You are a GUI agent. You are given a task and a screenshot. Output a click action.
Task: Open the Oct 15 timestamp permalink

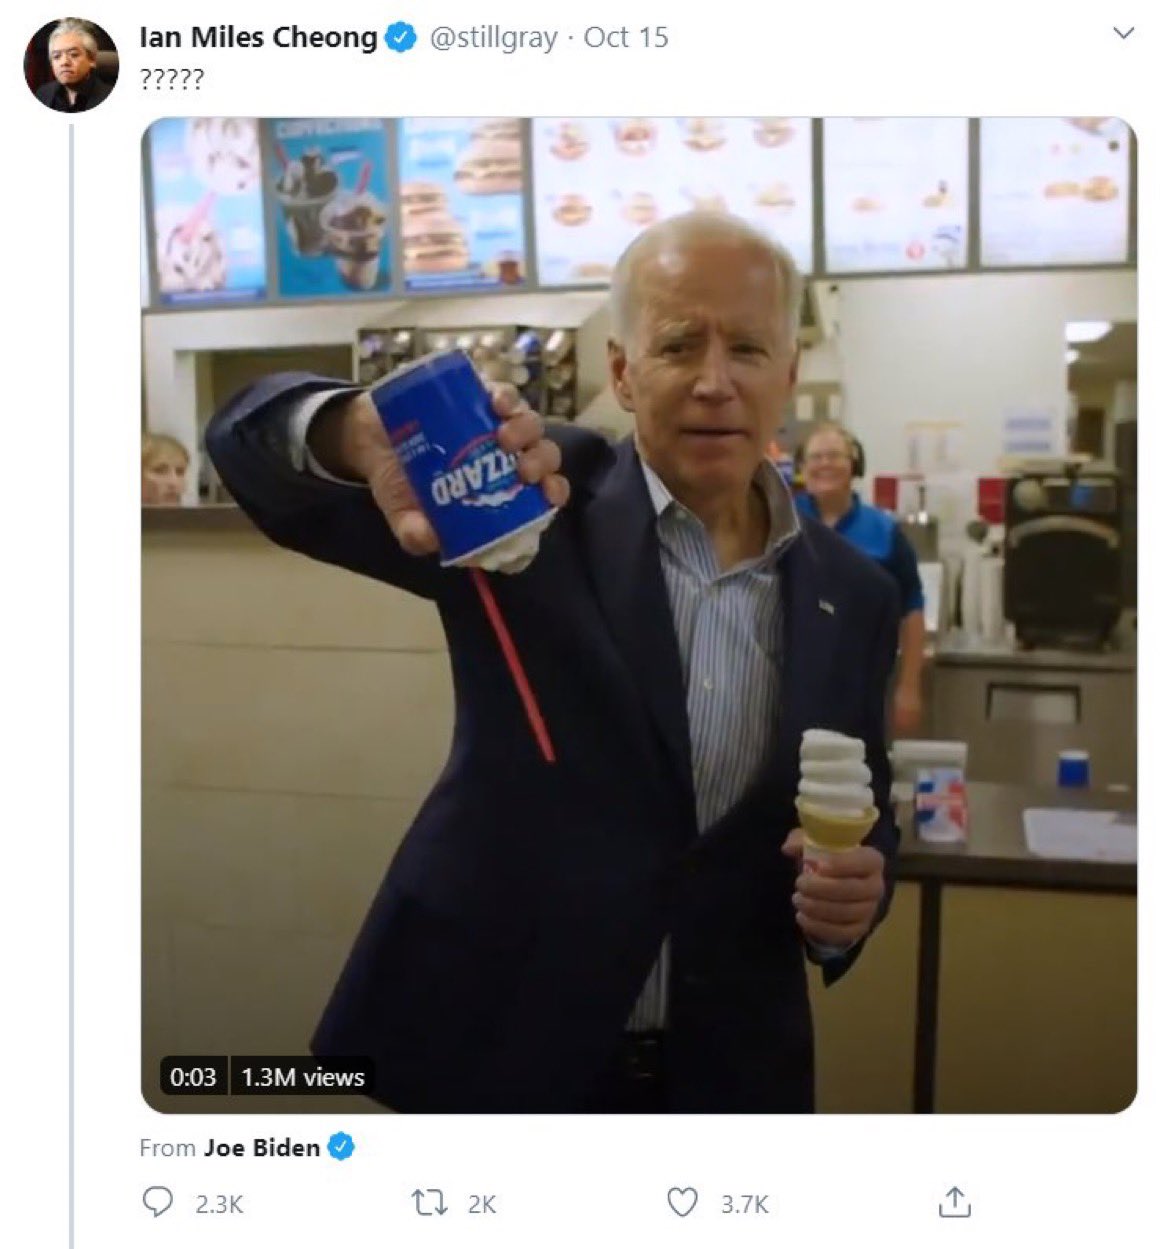coord(626,38)
